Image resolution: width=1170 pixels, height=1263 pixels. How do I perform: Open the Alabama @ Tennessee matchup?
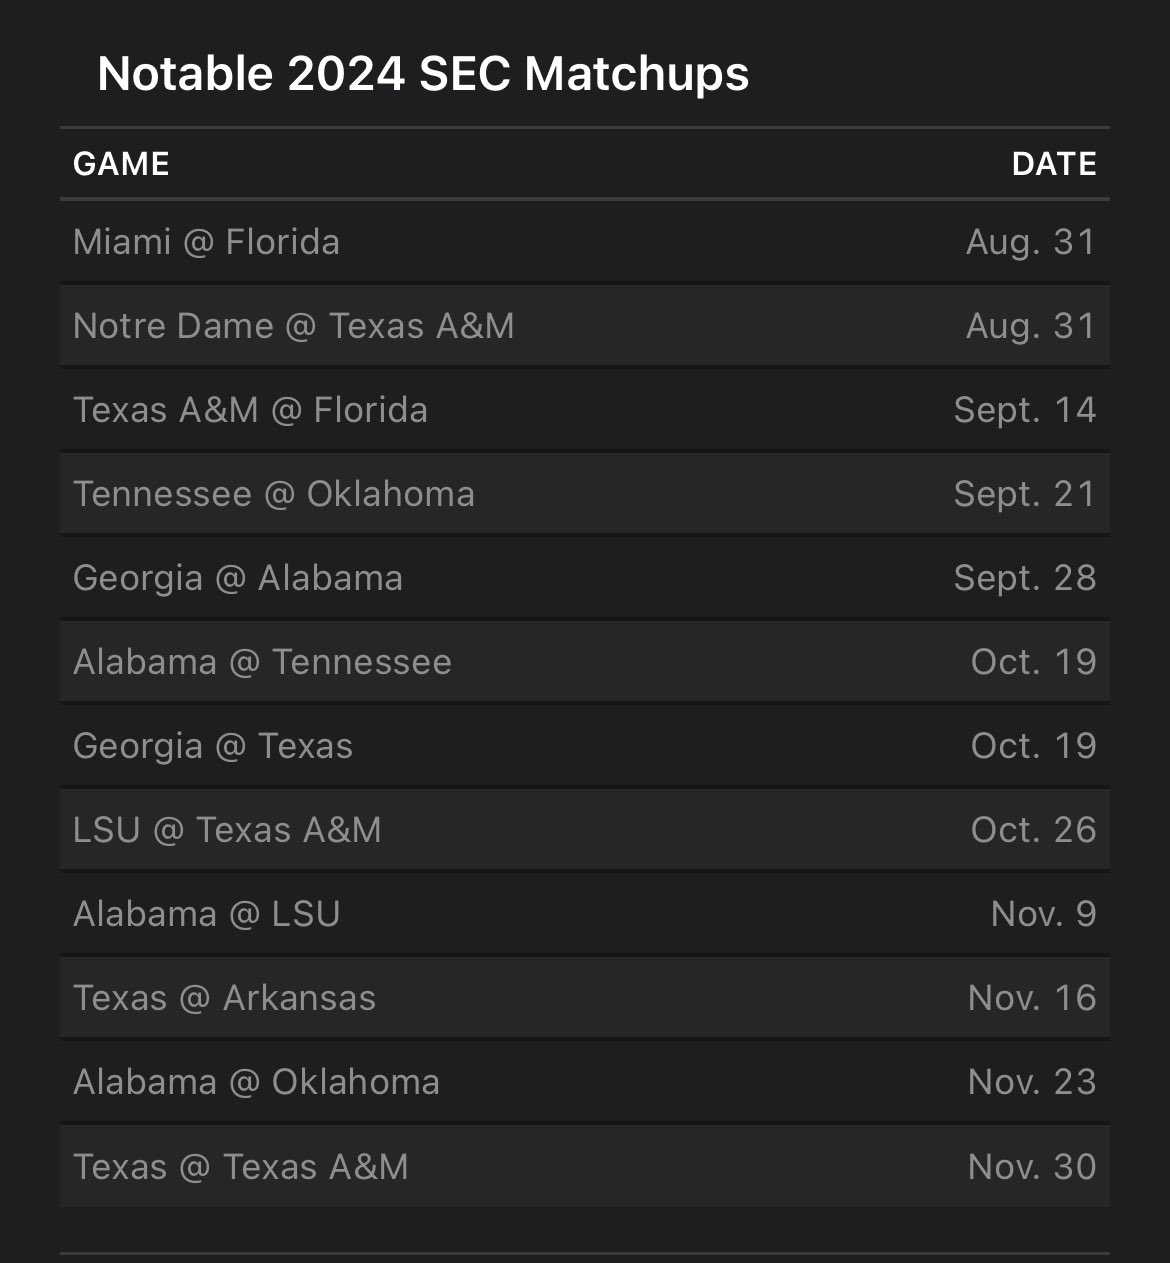(585, 662)
